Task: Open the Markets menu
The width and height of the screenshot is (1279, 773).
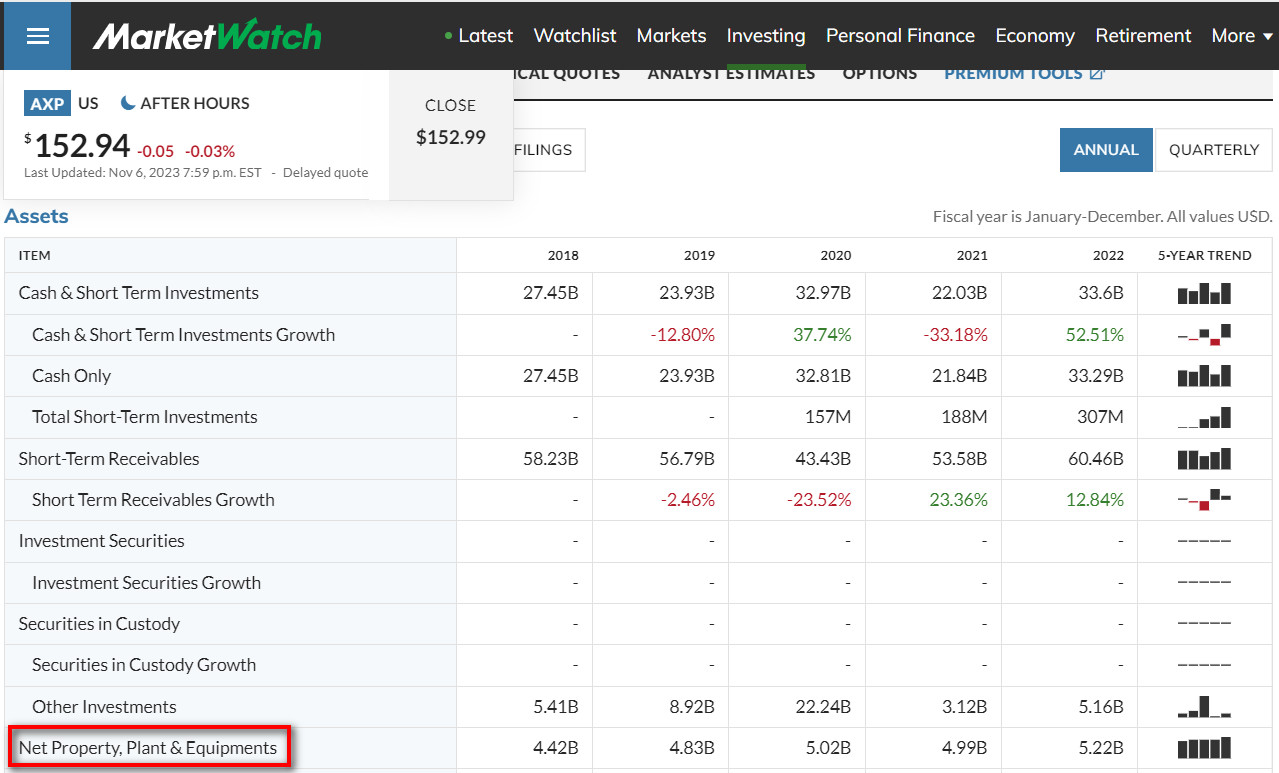Action: click(671, 36)
